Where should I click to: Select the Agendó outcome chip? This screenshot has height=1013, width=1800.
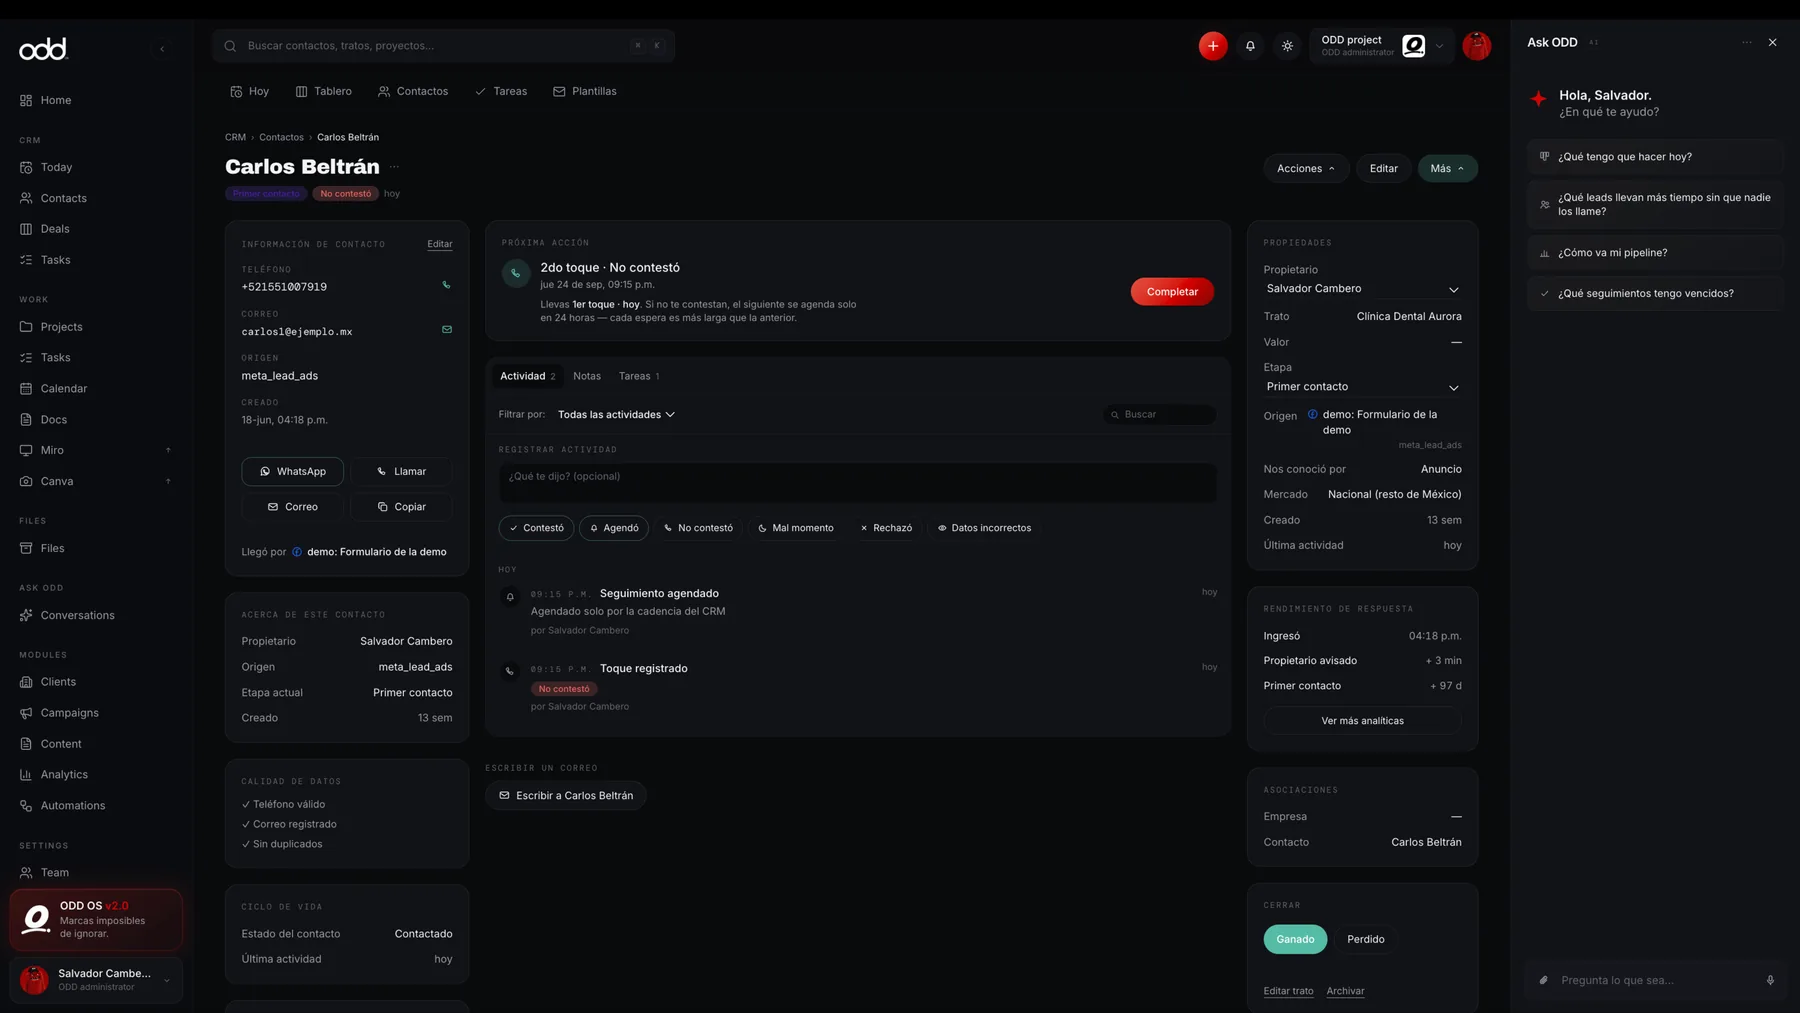coord(613,528)
